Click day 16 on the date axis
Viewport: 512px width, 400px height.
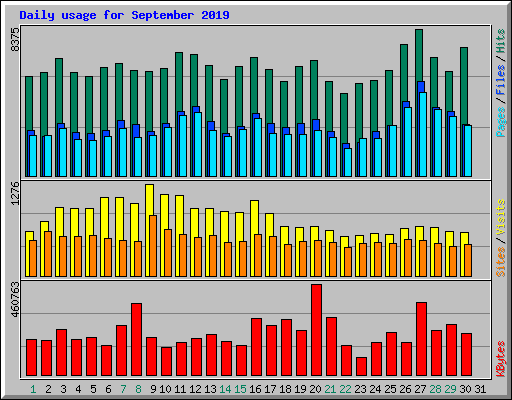(x=255, y=389)
